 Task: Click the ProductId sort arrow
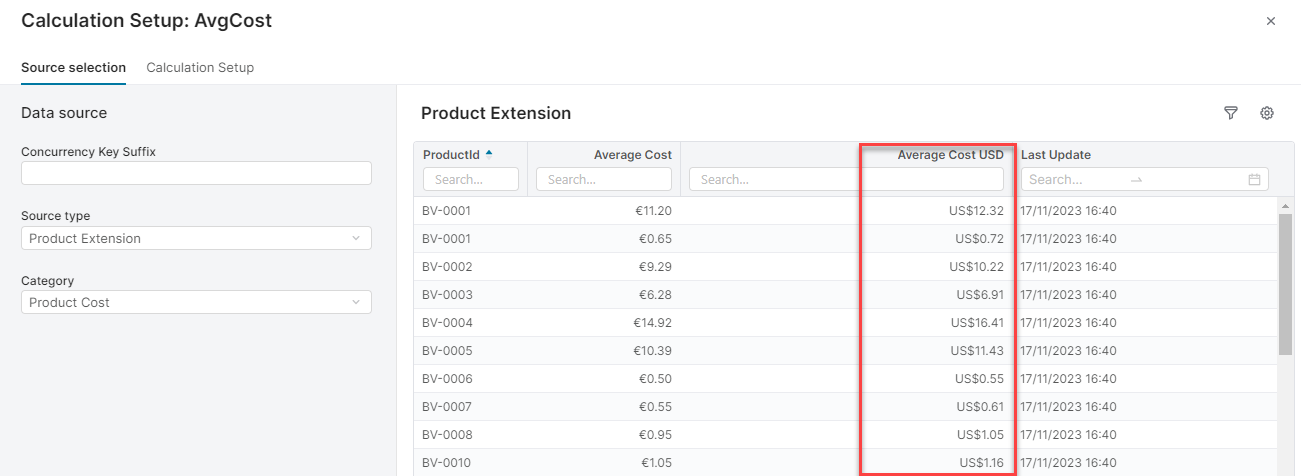tap(489, 154)
